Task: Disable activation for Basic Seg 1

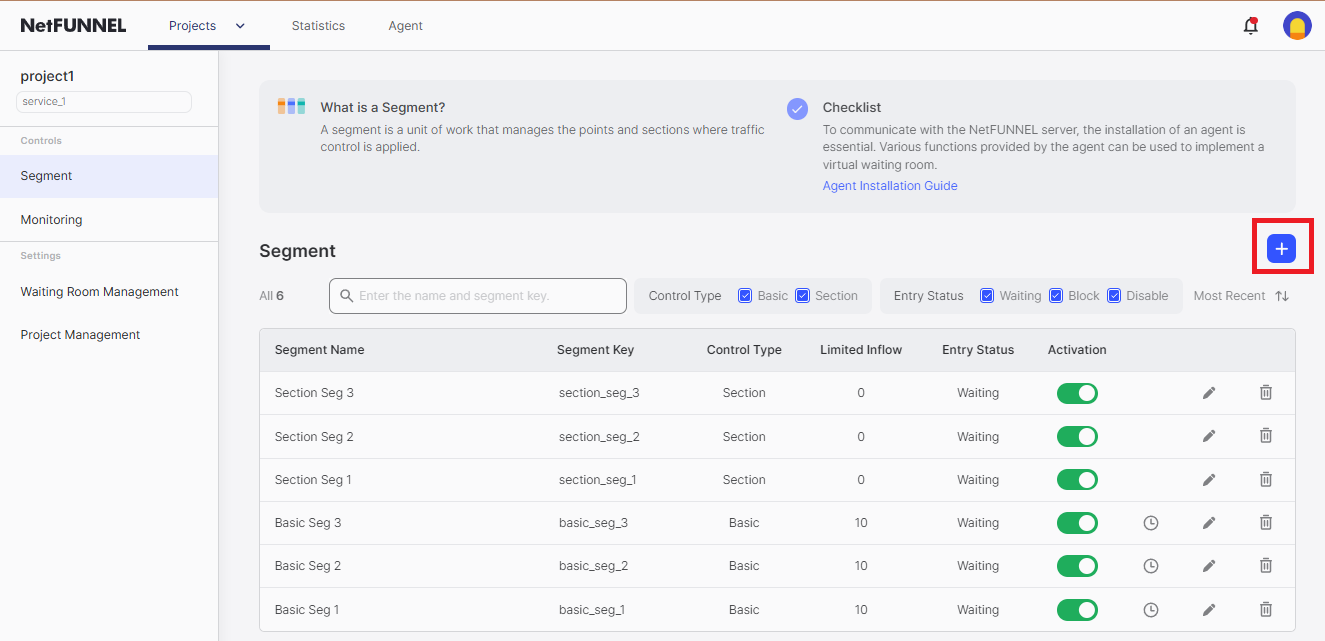Action: coord(1077,609)
